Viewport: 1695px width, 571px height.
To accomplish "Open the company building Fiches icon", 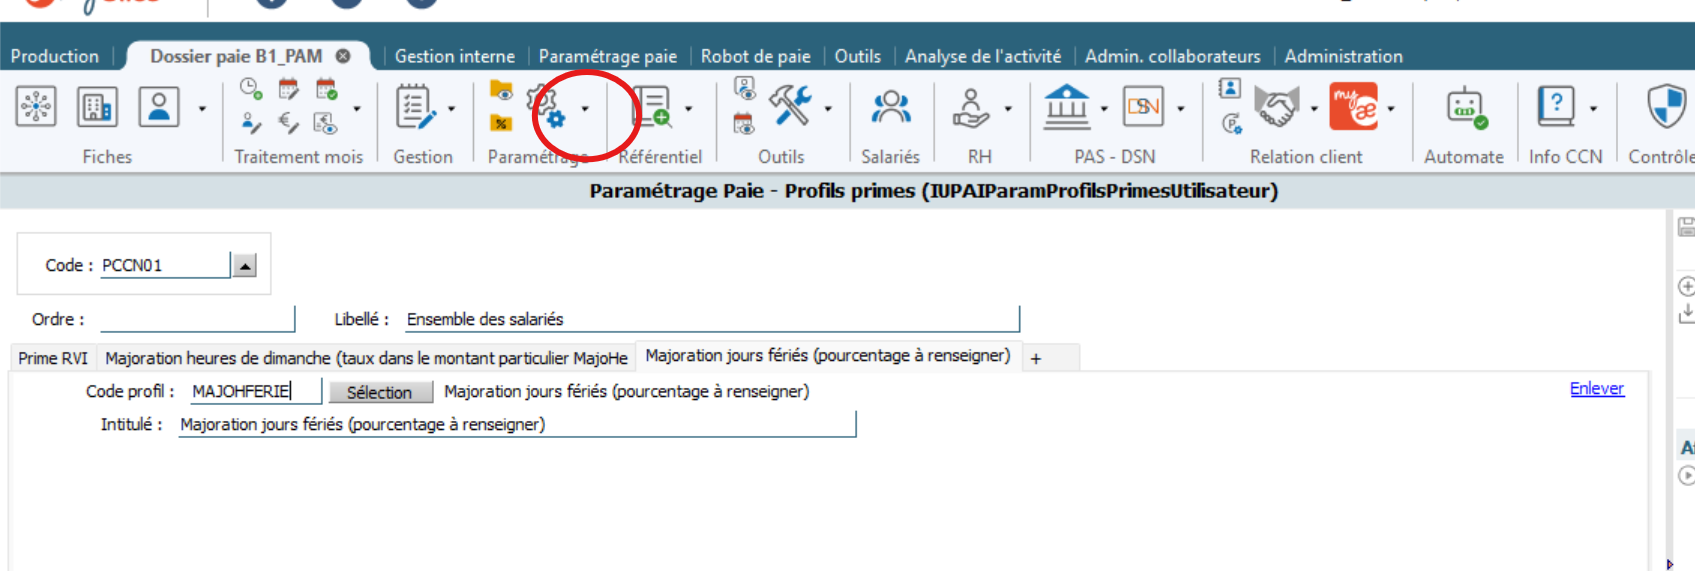I will [97, 107].
